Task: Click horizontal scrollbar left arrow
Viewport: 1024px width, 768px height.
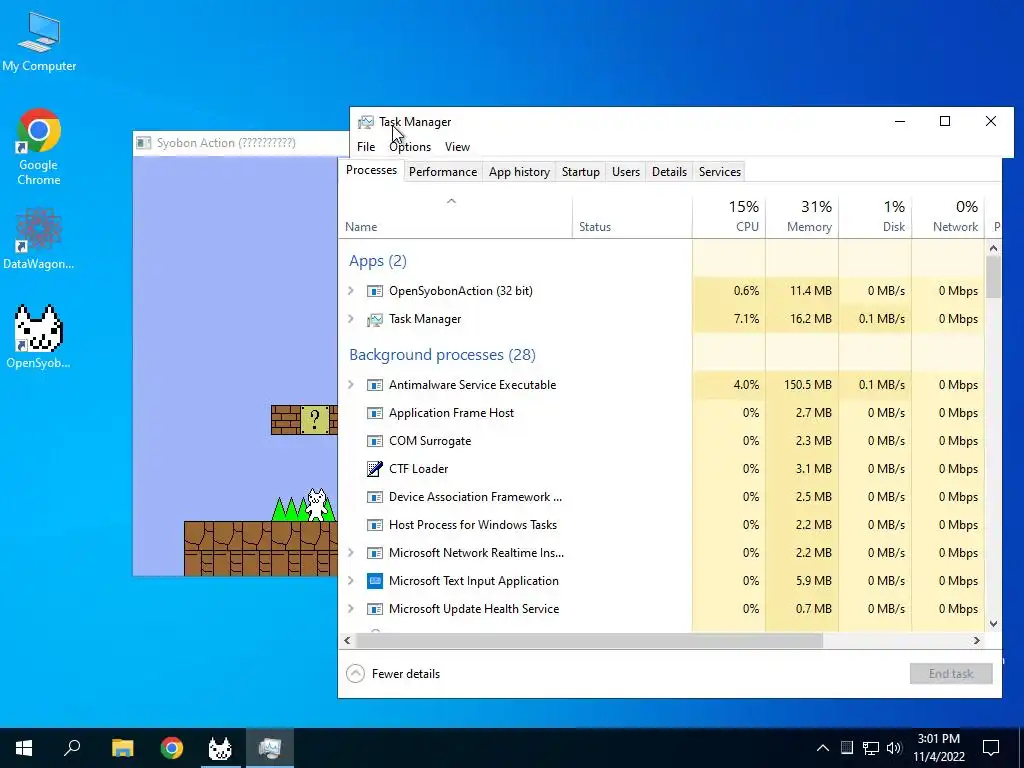Action: (x=347, y=641)
